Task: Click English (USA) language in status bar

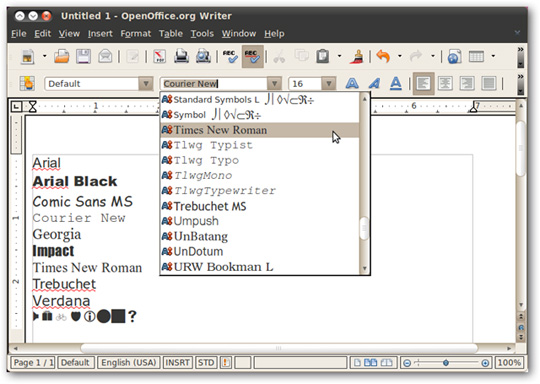Action: click(128, 363)
